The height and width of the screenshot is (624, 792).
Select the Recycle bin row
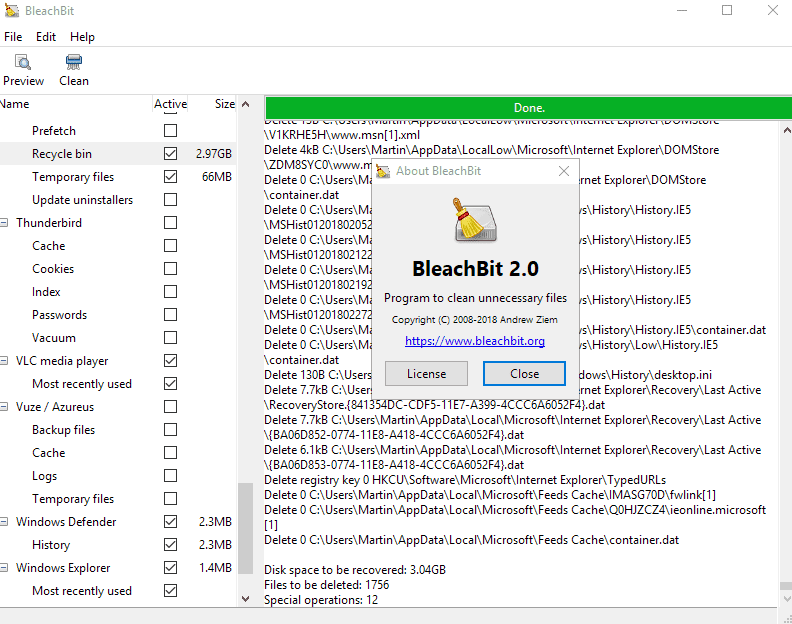tap(118, 154)
